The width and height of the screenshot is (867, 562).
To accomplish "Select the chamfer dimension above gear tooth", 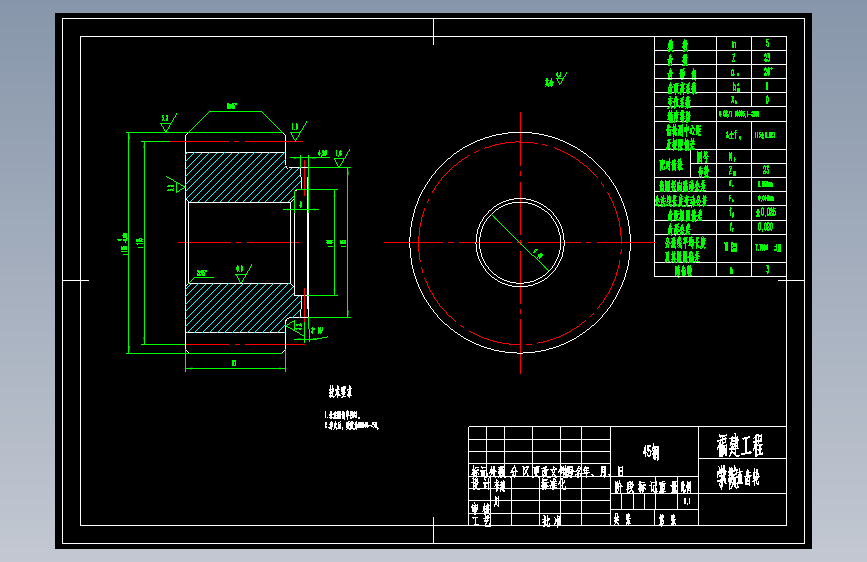I will pos(232,106).
